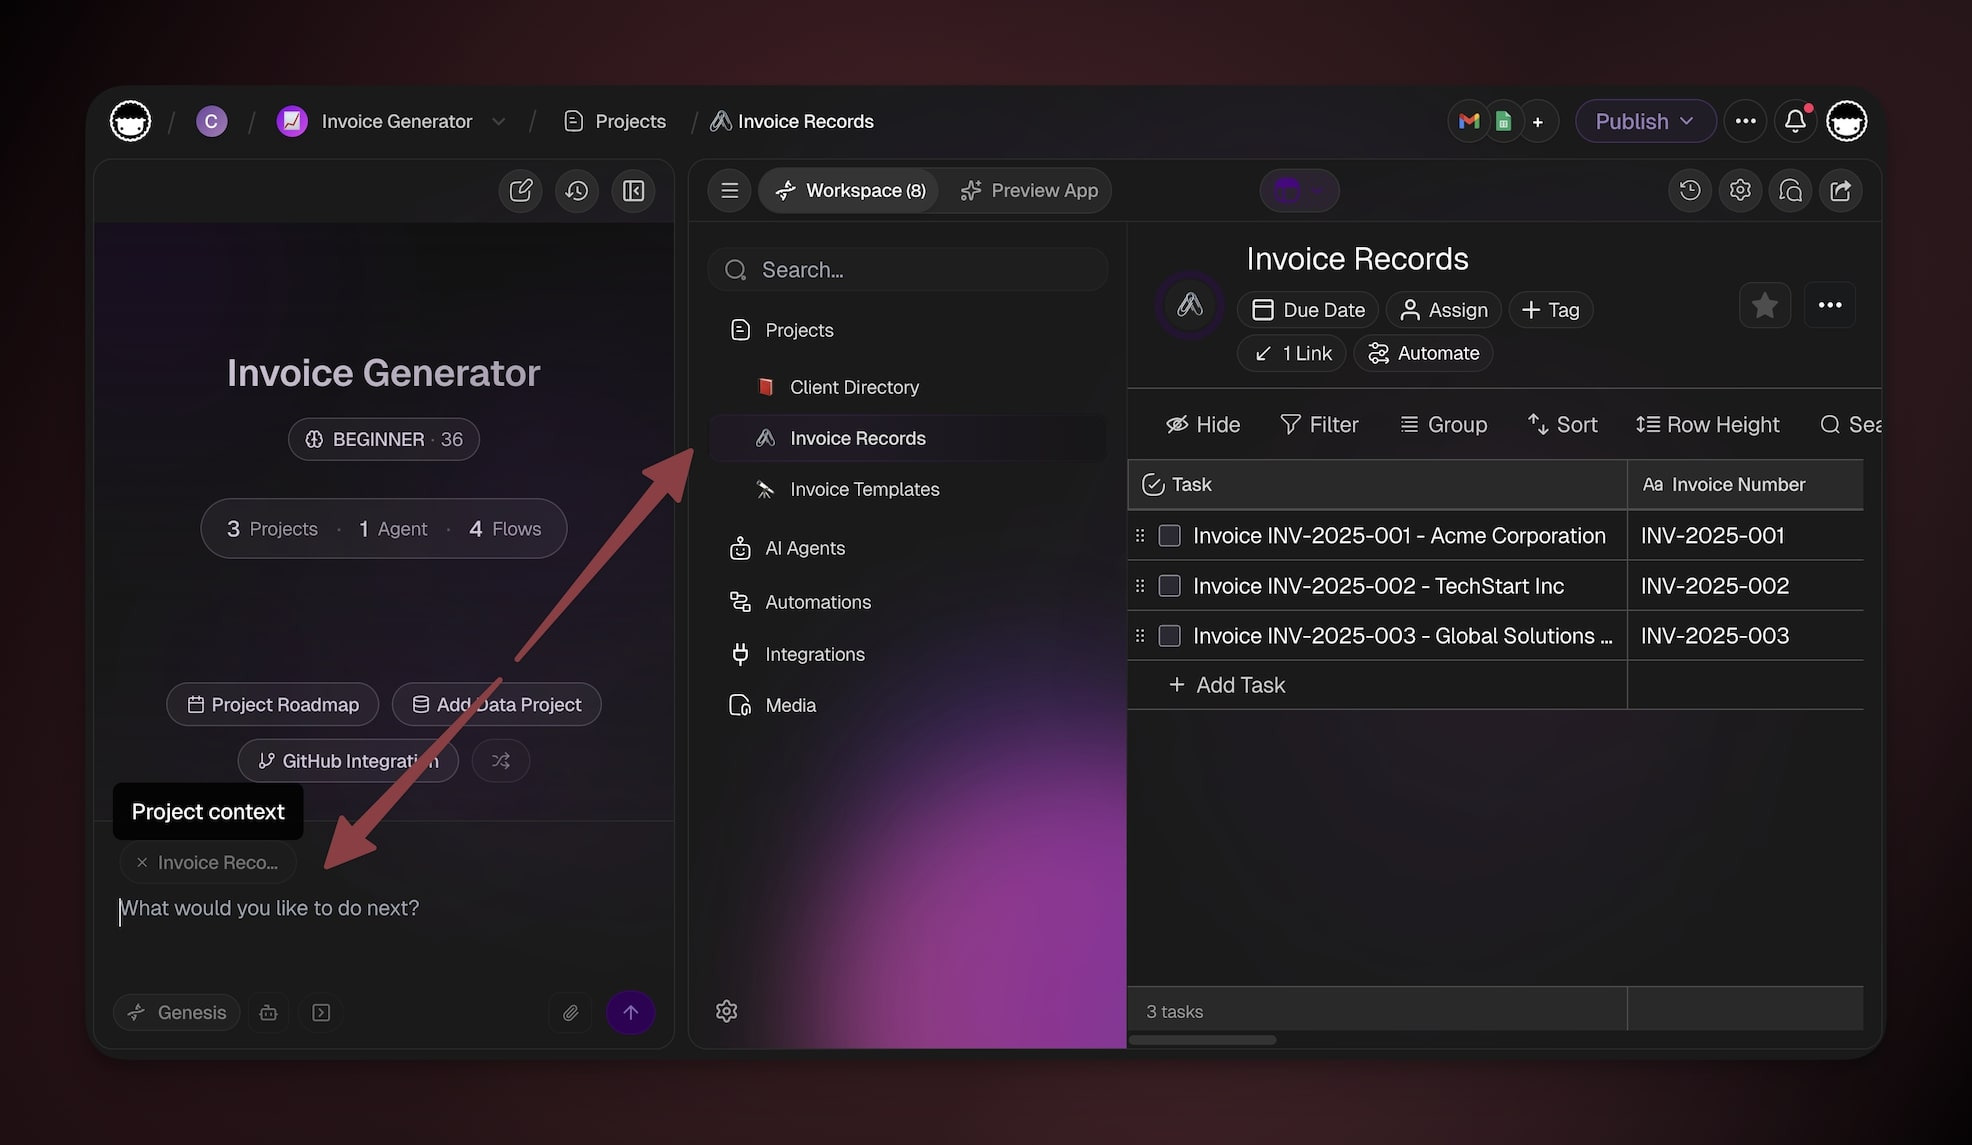
Task: Open the Publish dropdown
Action: pos(1645,121)
